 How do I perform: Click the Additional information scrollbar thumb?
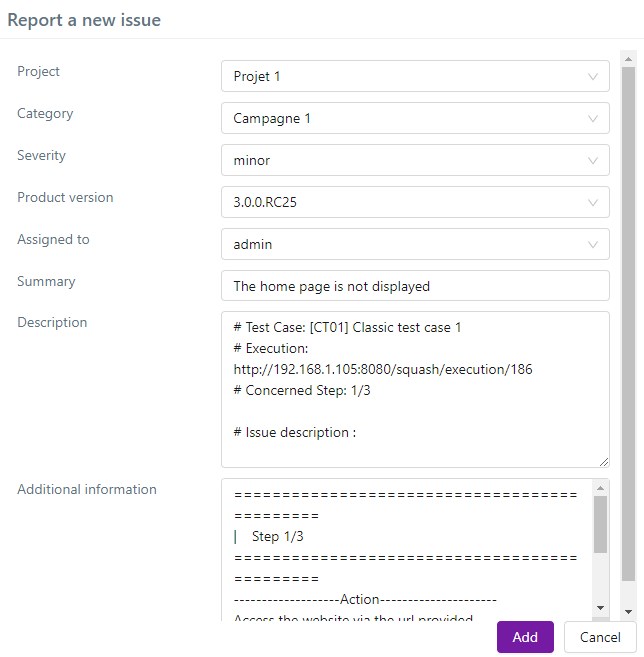tap(600, 524)
